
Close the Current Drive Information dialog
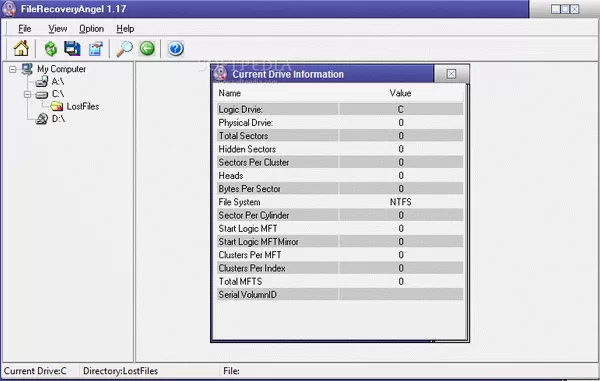(451, 74)
